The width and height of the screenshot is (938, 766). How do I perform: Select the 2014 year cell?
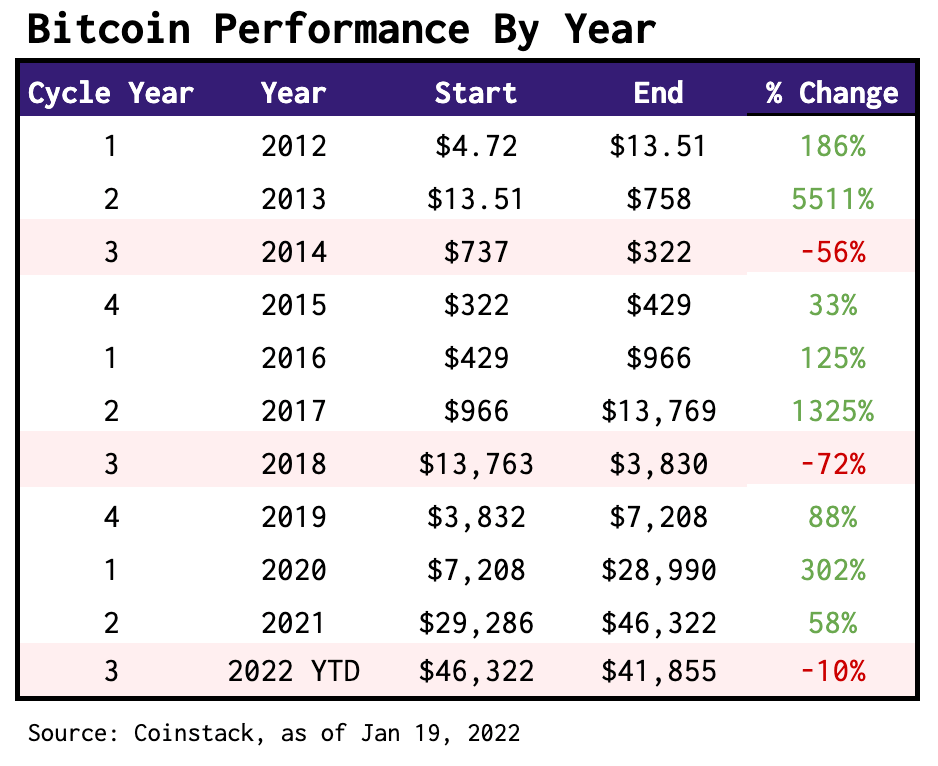coord(294,252)
